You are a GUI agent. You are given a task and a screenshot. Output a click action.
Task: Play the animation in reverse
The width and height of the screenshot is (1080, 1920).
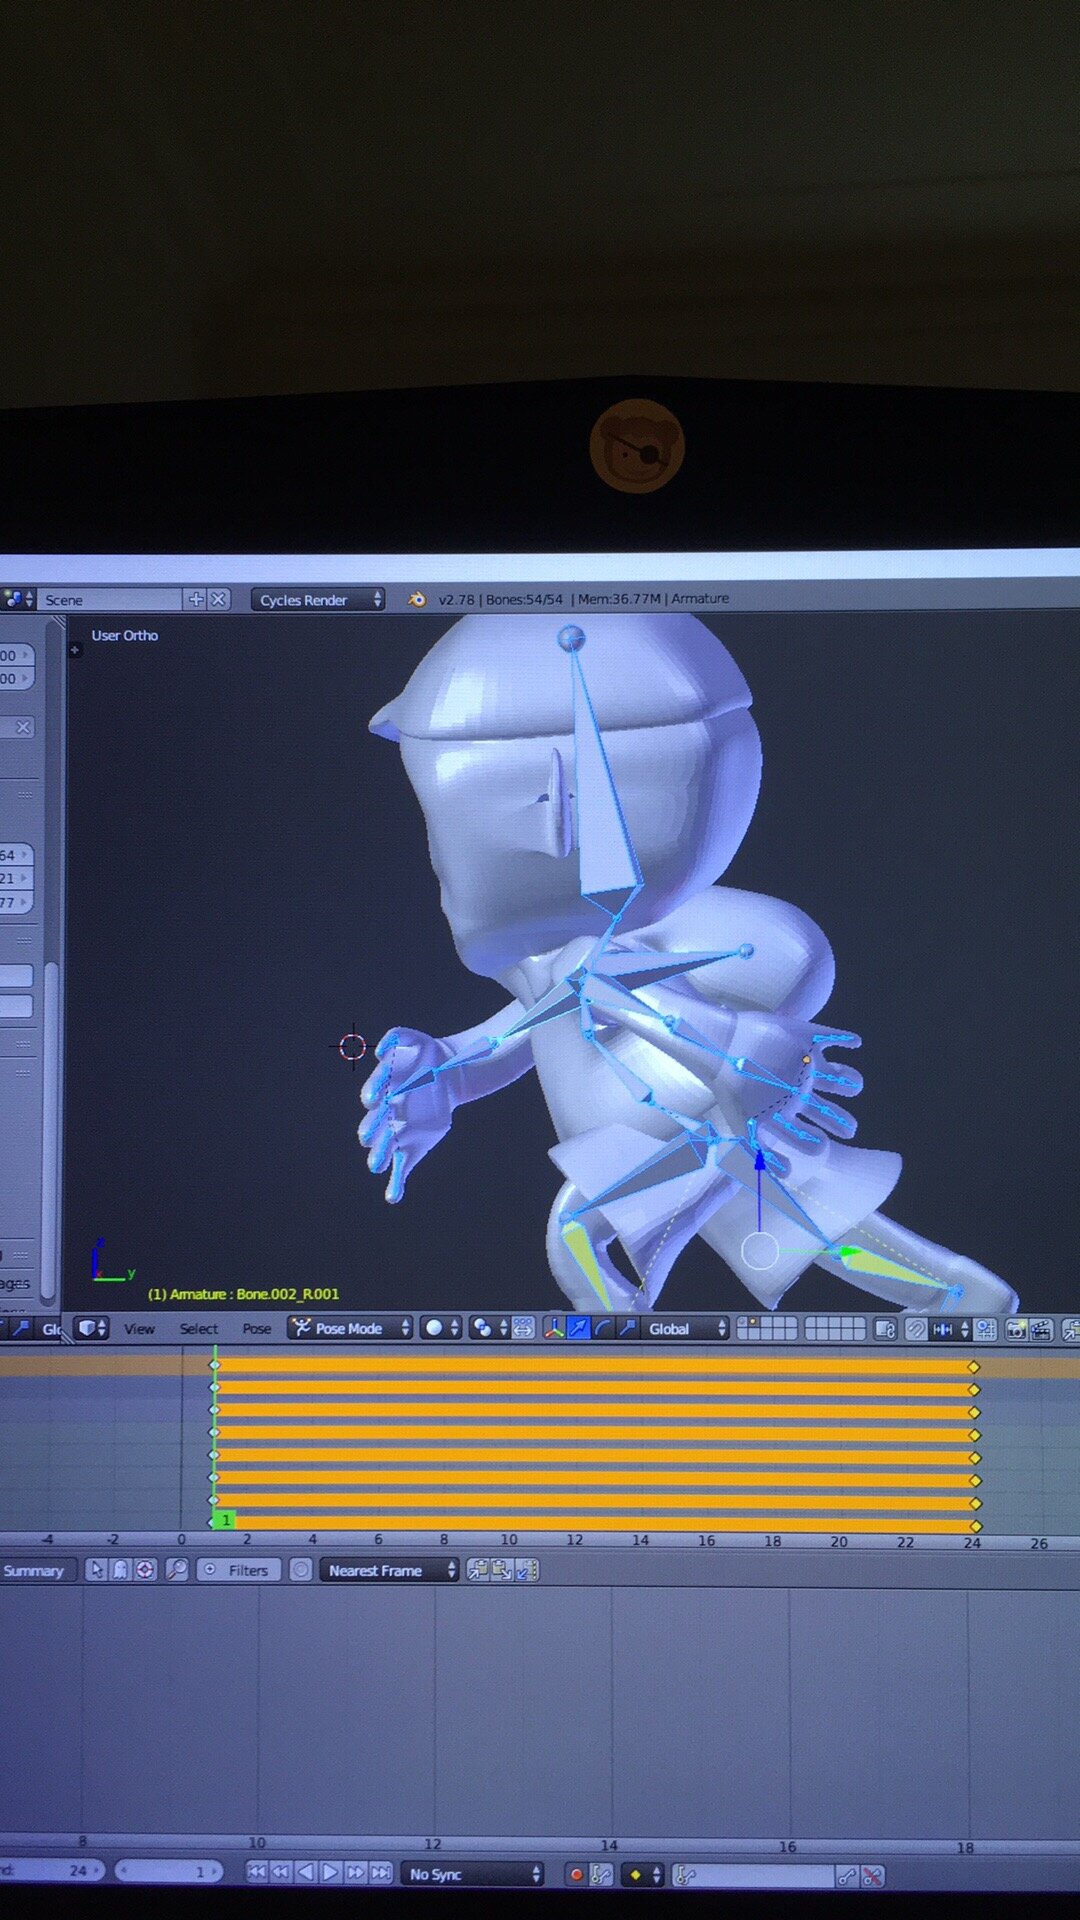tap(307, 1873)
